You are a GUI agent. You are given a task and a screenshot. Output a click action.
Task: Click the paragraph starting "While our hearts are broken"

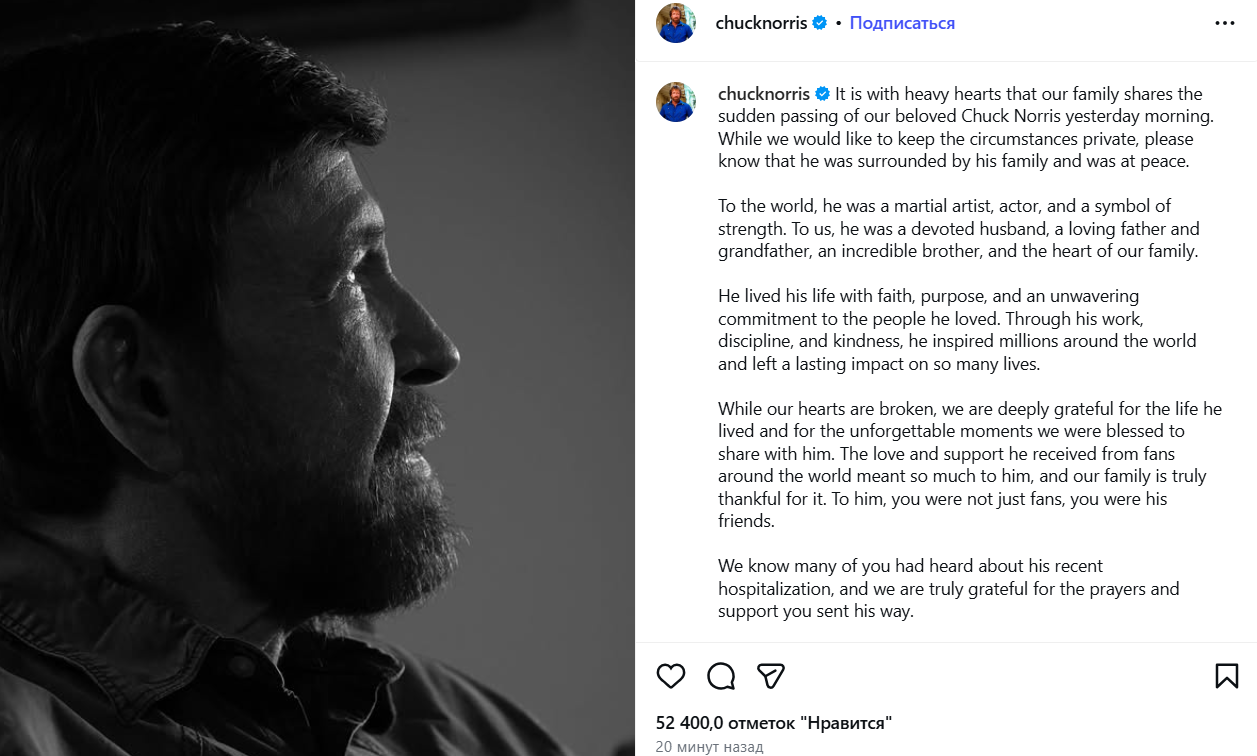pyautogui.click(x=965, y=465)
